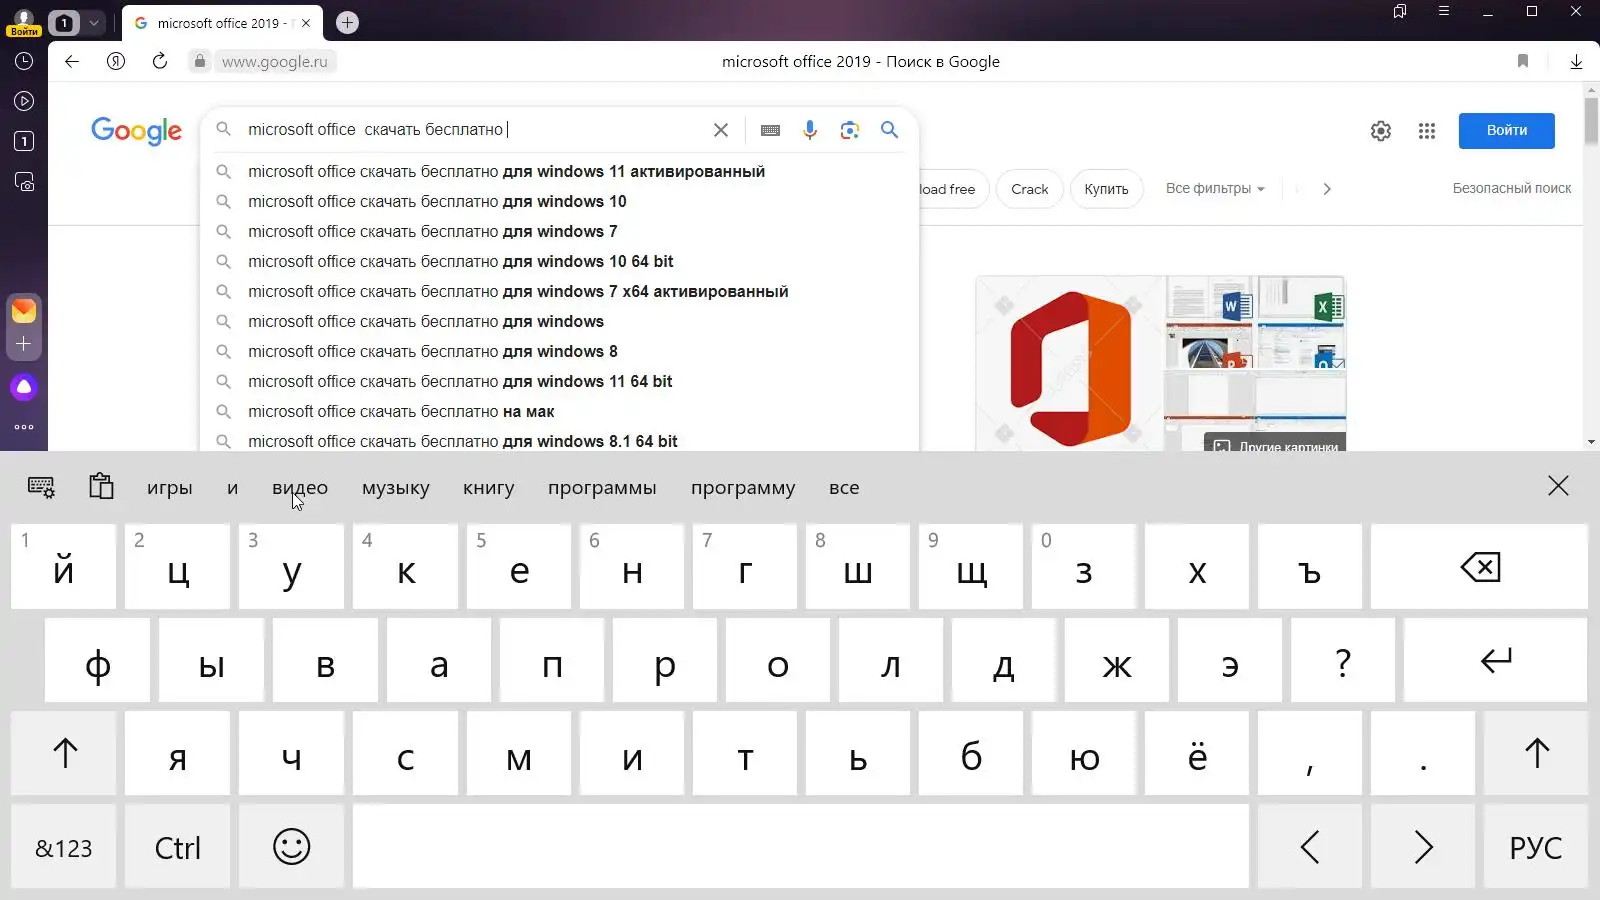
Task: Open the screenshot tool in sidebar
Action: [x=24, y=181]
